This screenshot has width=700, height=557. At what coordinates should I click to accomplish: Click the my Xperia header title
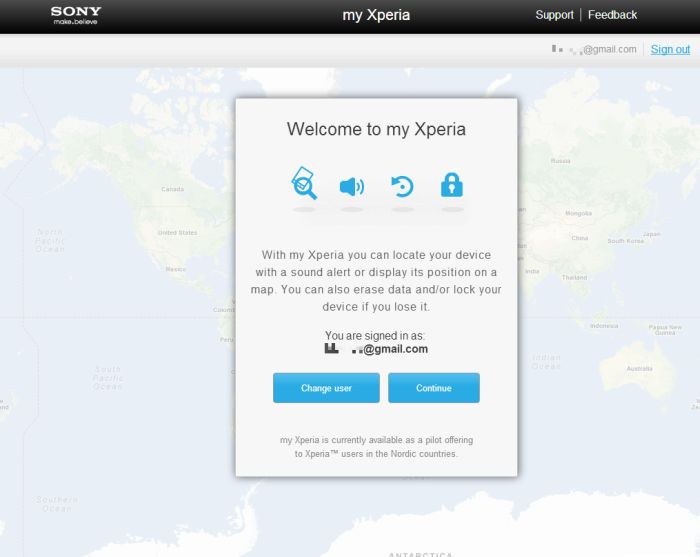click(x=376, y=15)
